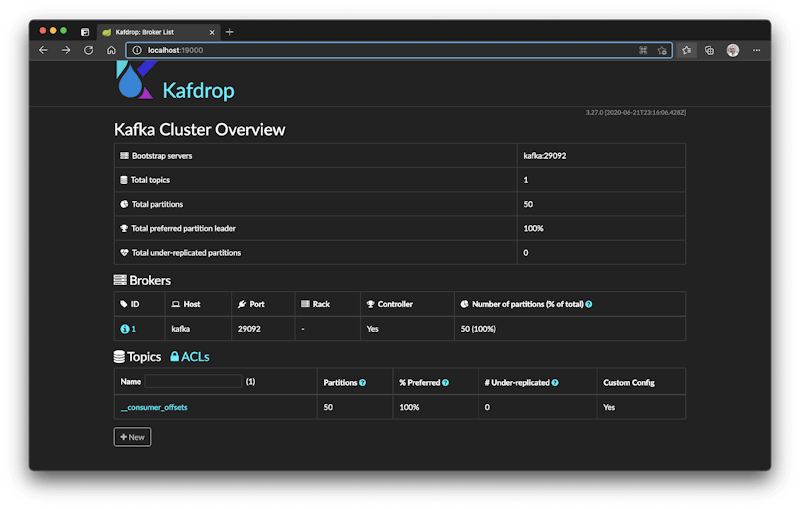
Task: Add this page to favorites icon
Action: [x=662, y=50]
